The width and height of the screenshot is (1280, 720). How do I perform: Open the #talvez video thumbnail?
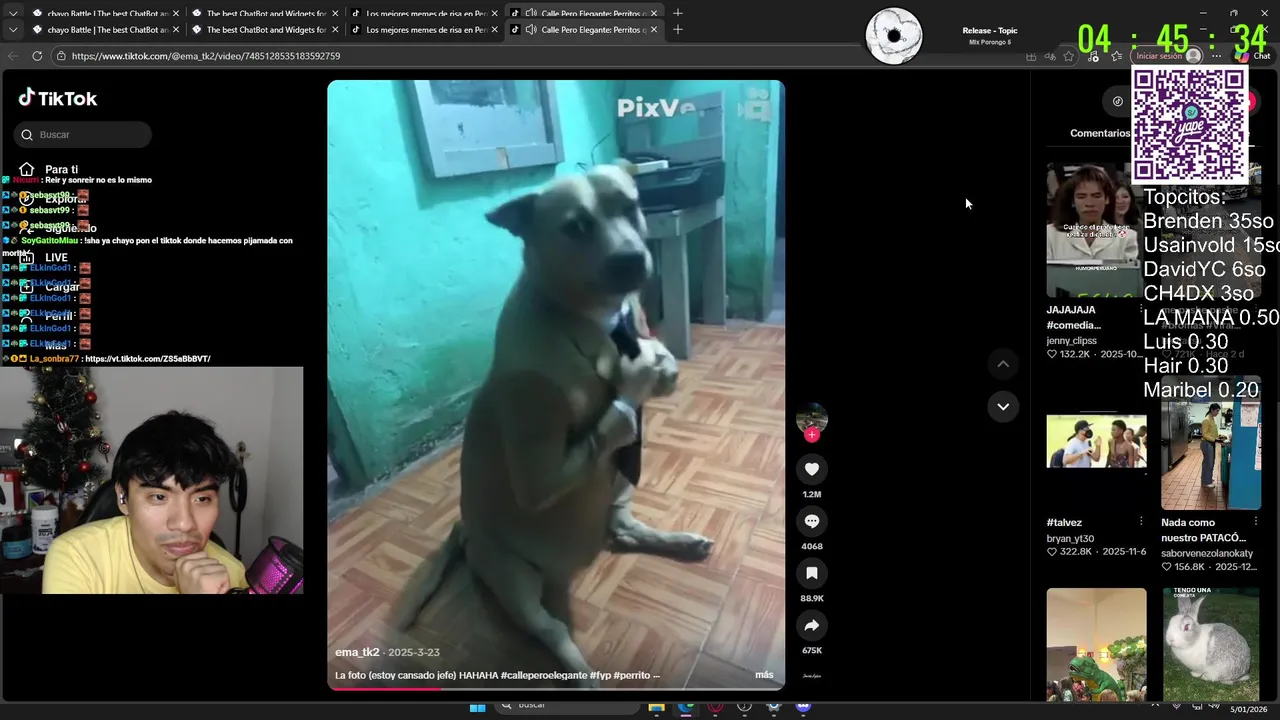1096,441
